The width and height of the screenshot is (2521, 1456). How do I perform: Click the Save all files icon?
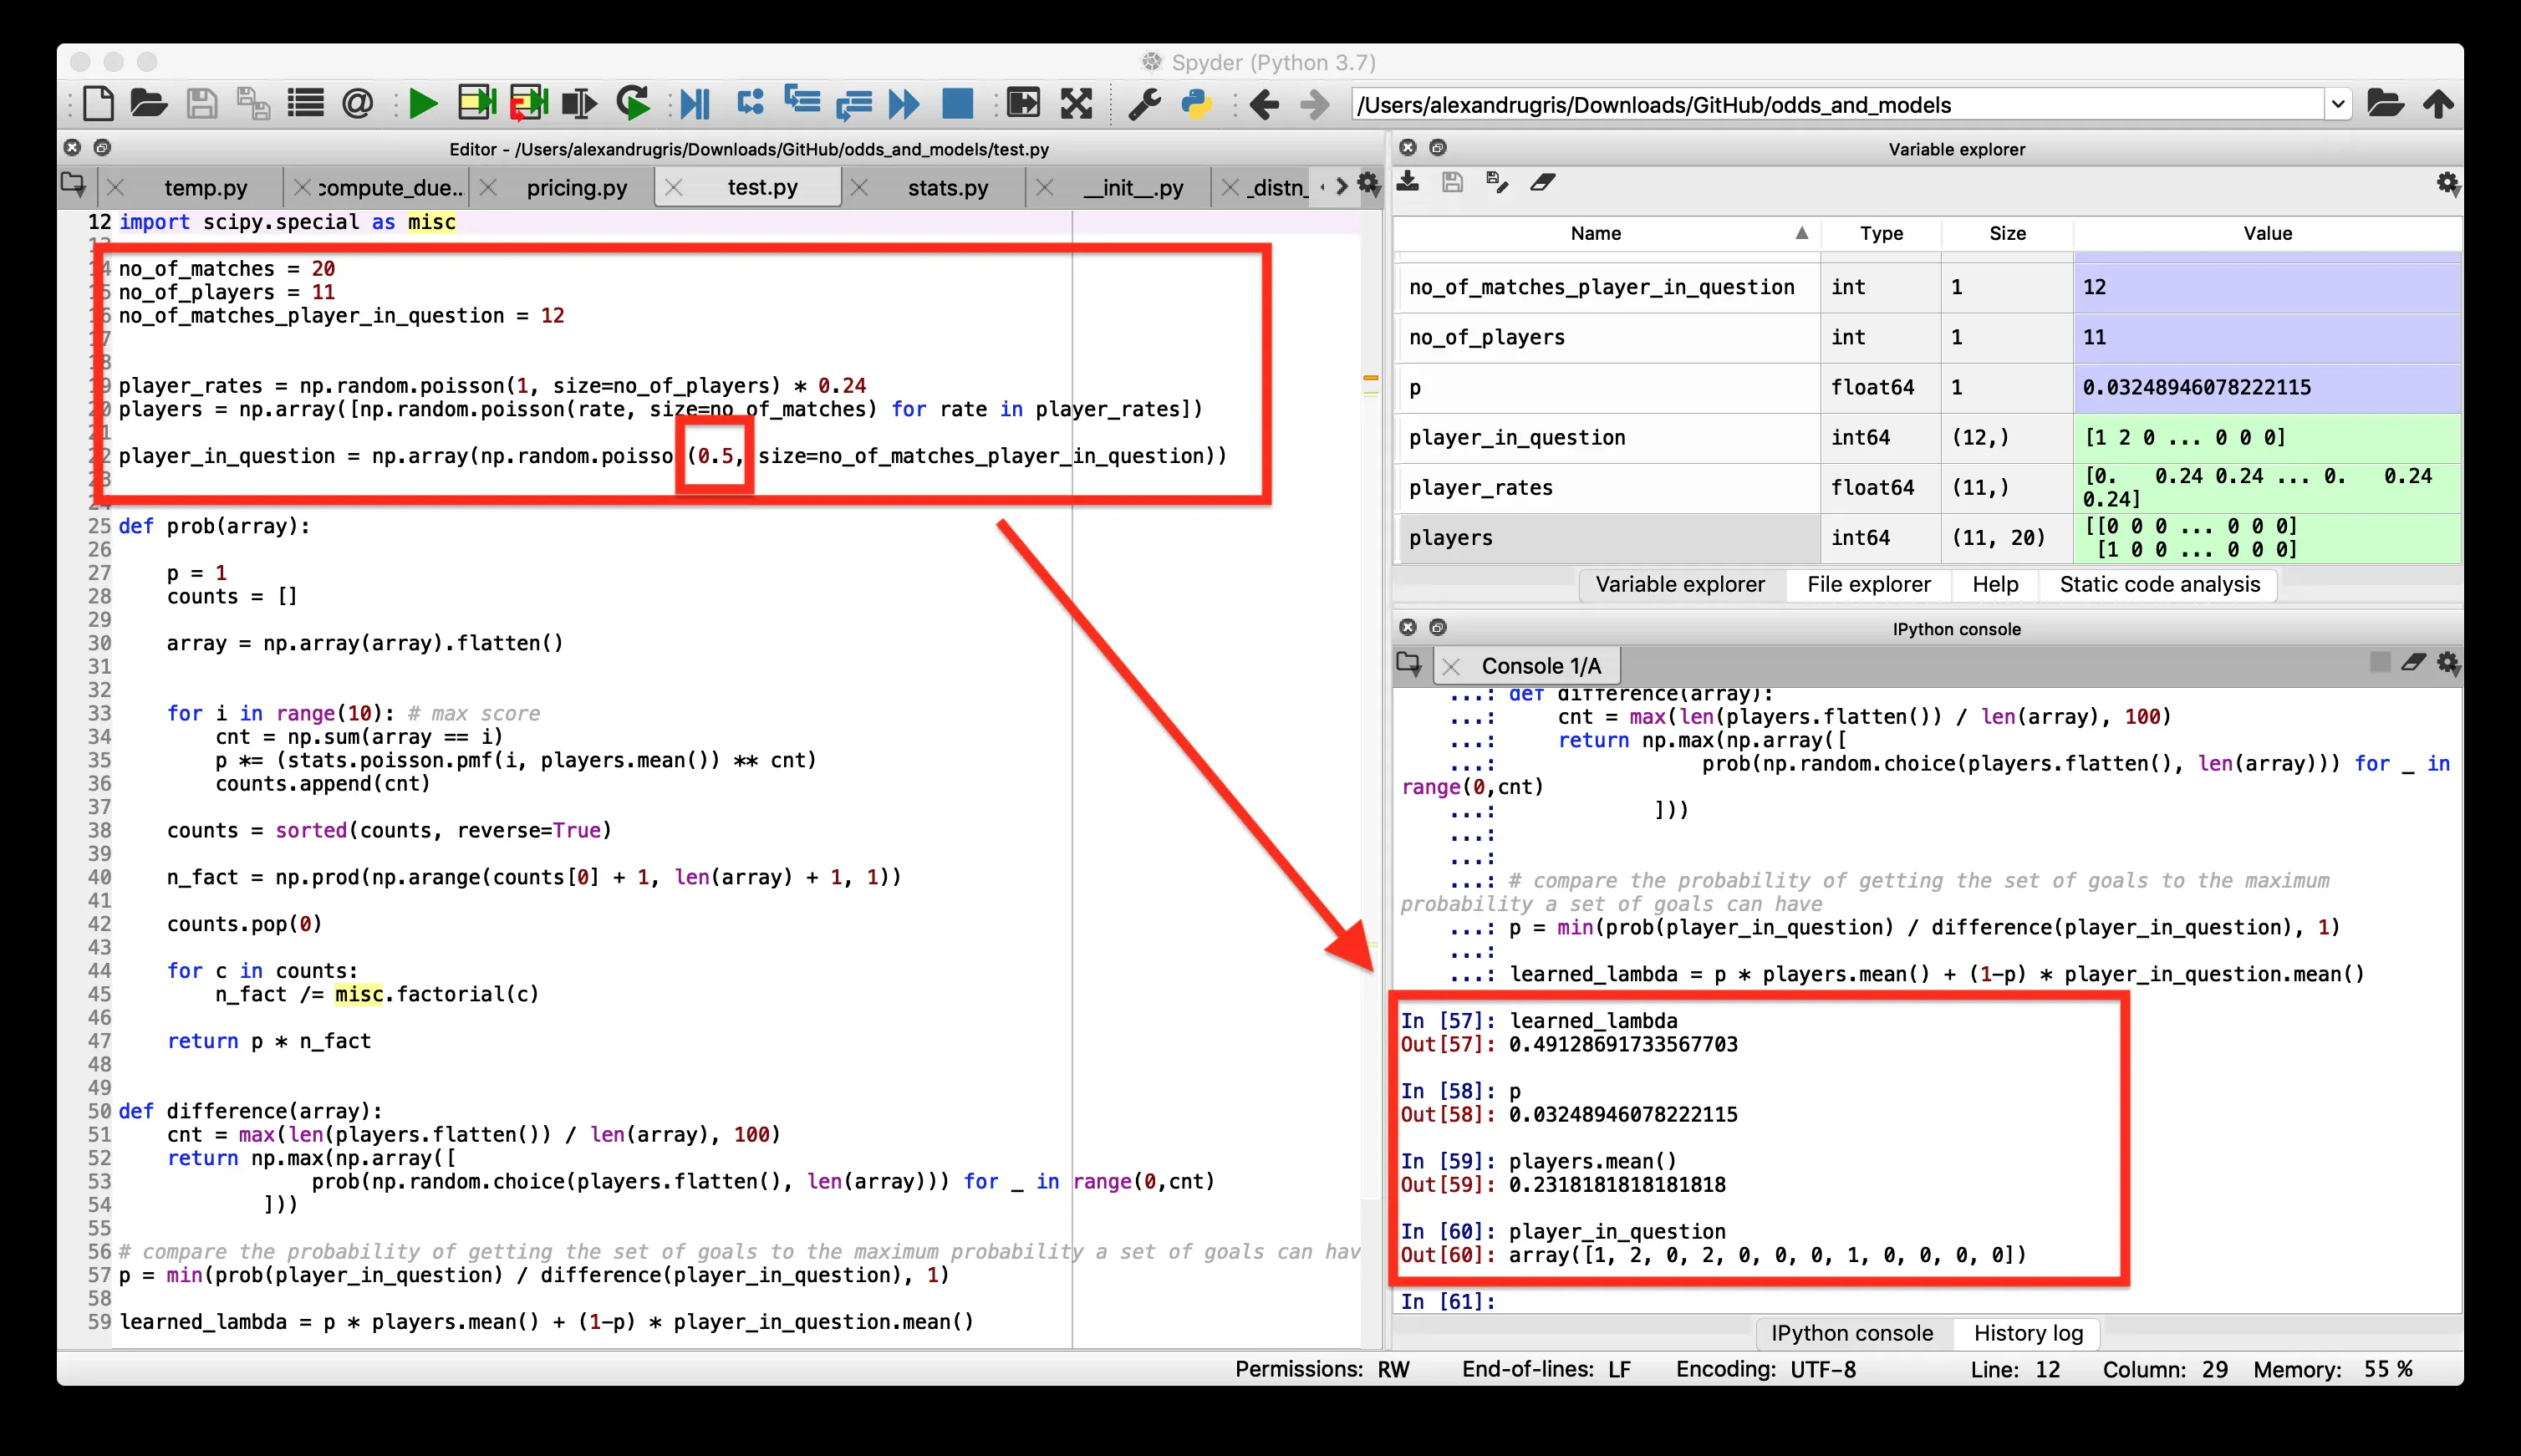coord(253,103)
